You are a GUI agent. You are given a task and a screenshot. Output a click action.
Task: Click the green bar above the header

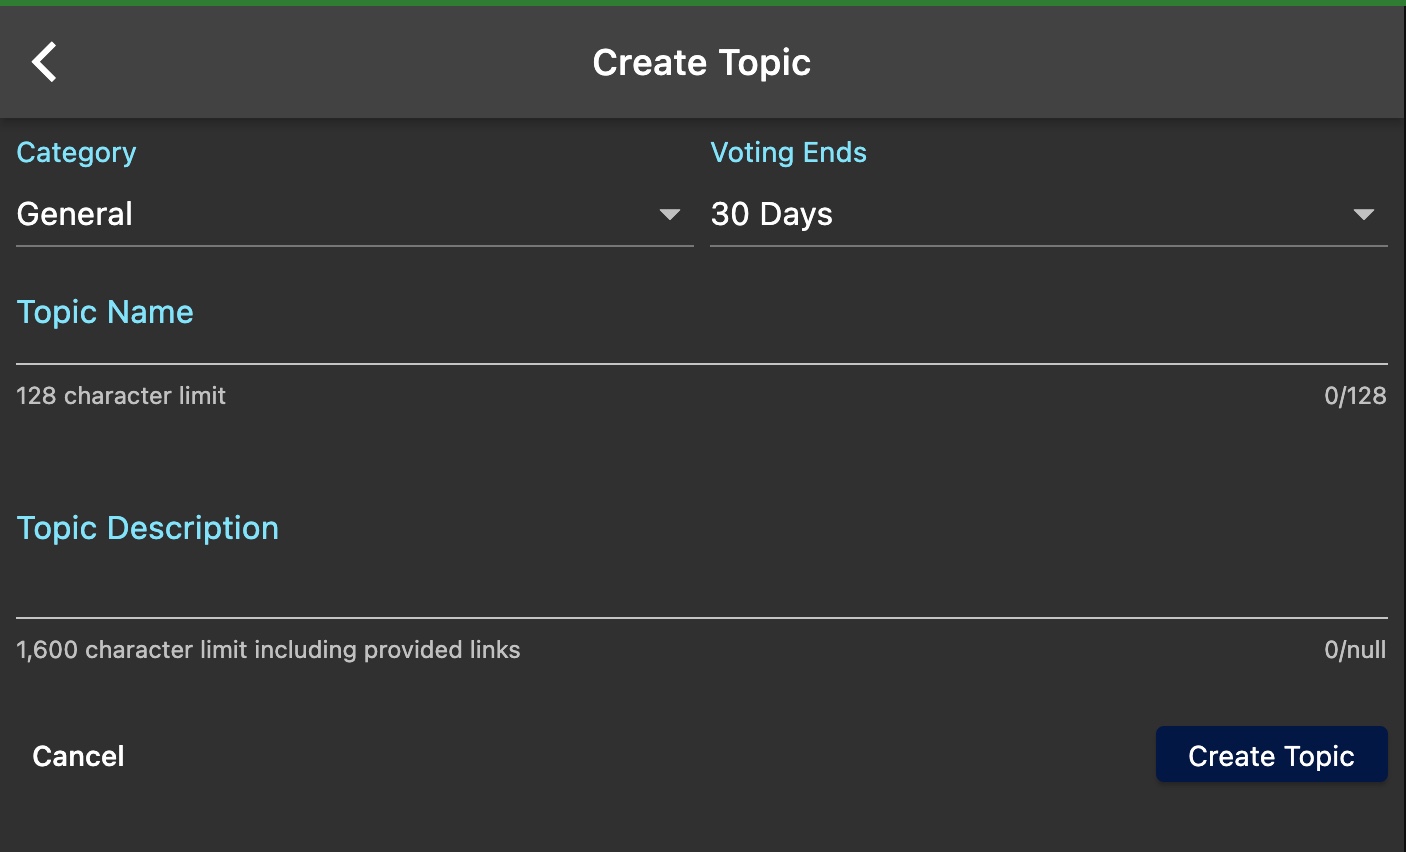(x=702, y=3)
